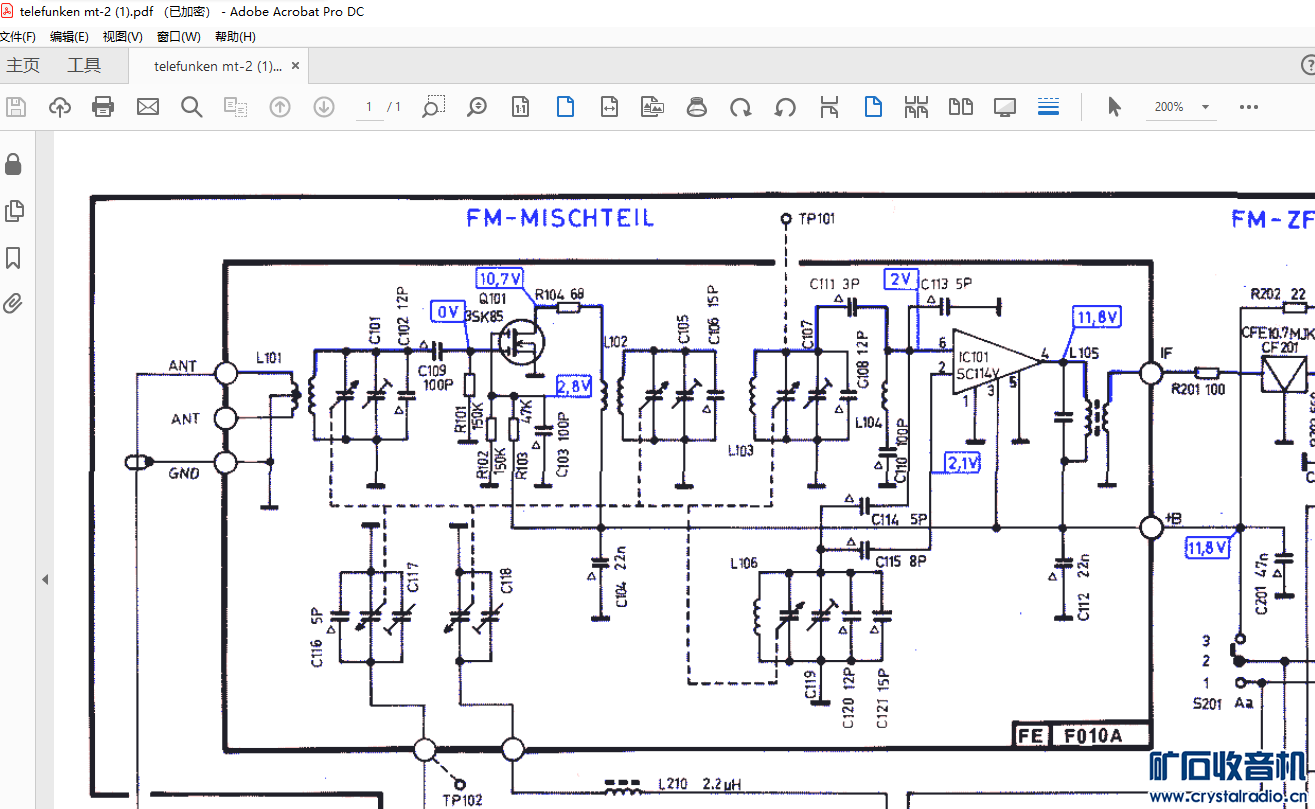The image size is (1315, 809).
Task: Click the 2,1V voltage annotation
Action: click(x=963, y=463)
